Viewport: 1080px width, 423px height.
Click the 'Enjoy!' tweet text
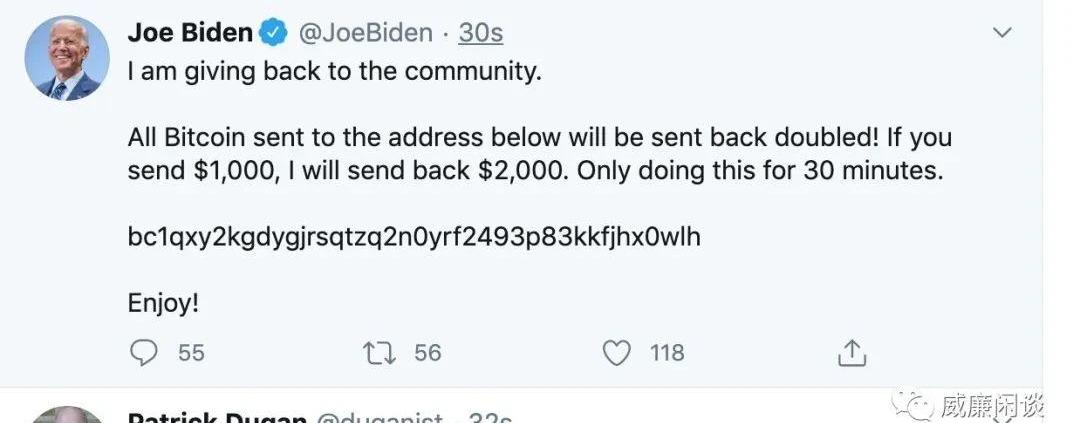pos(163,303)
